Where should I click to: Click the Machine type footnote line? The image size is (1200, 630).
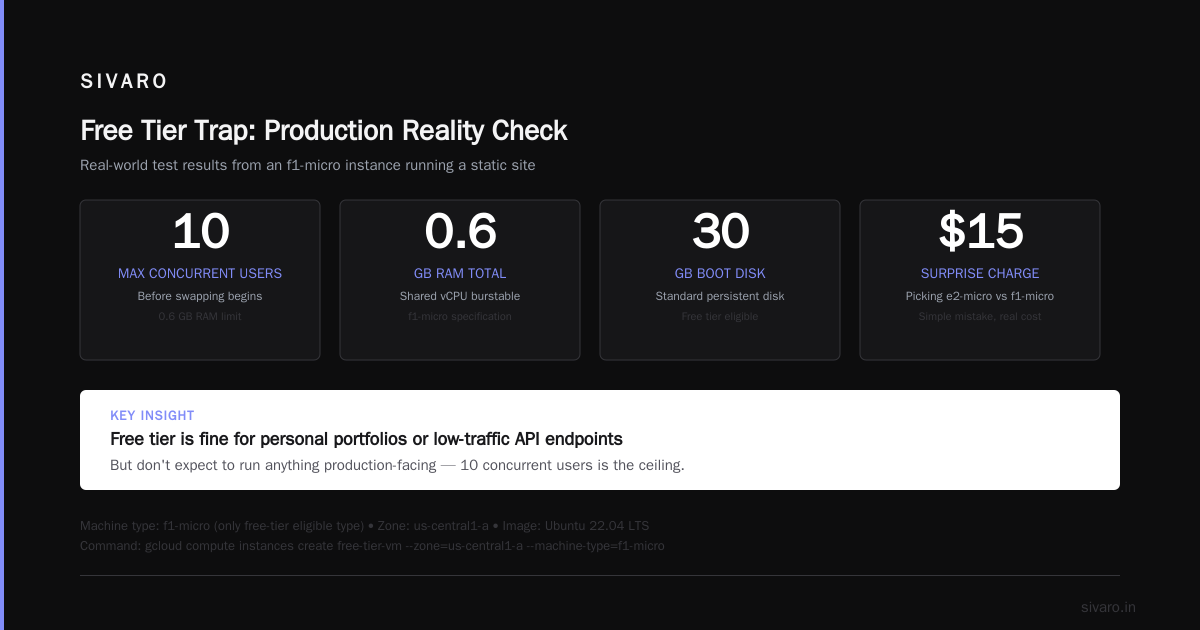pyautogui.click(x=365, y=525)
